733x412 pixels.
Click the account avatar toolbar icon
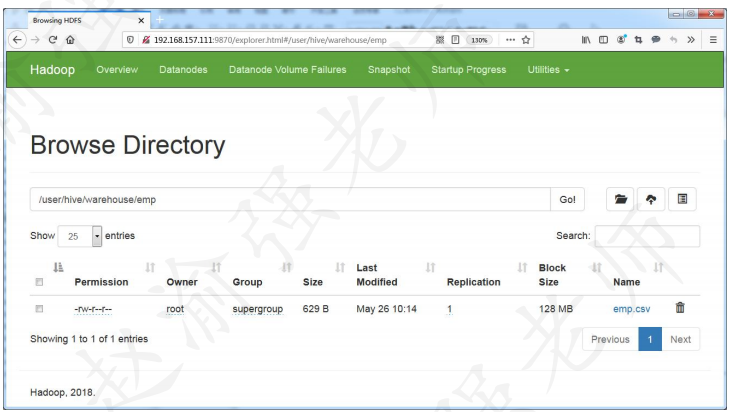point(621,40)
